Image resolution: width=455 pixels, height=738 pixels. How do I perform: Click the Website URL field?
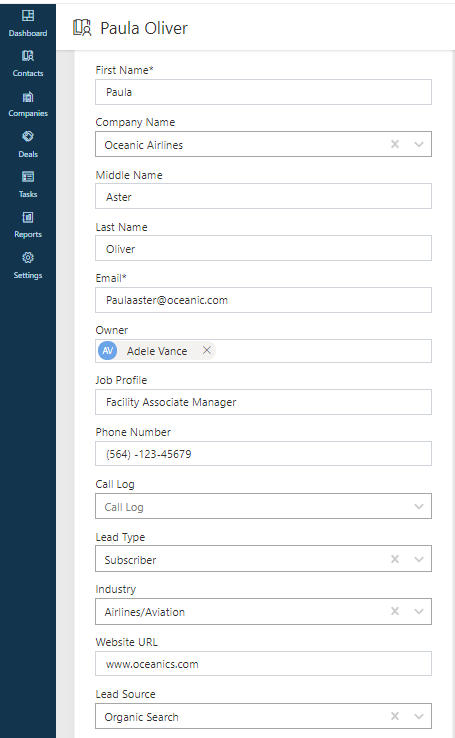[263, 664]
